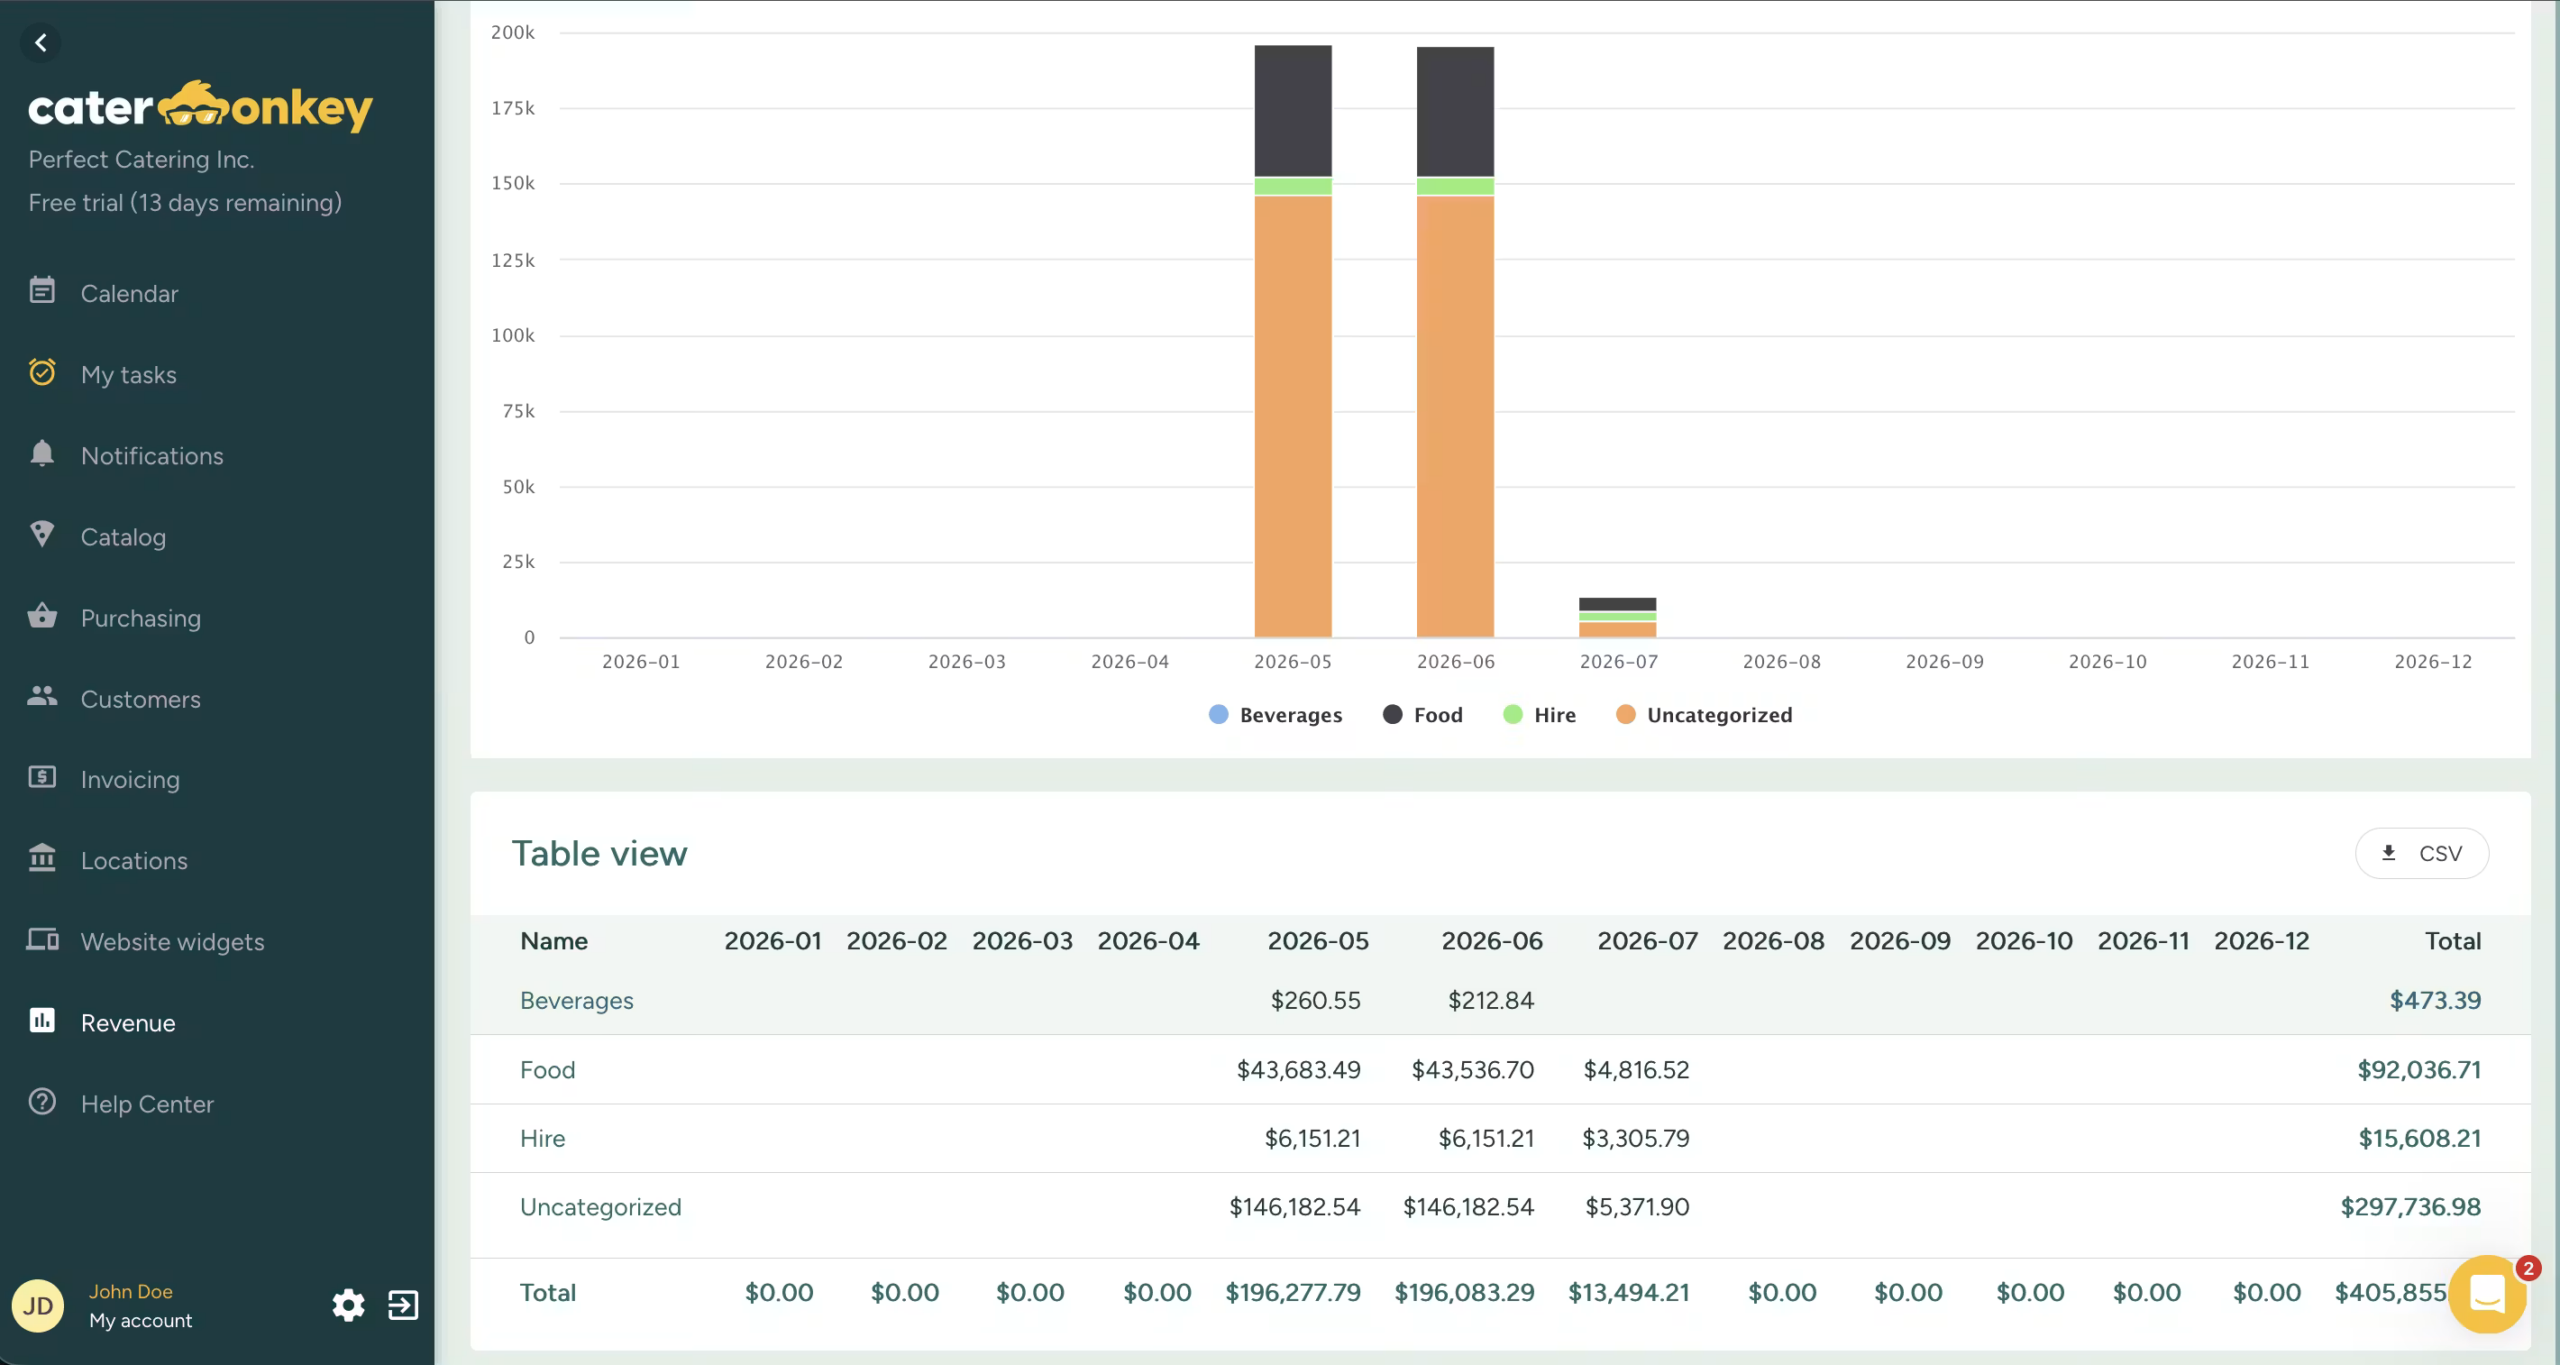Screen dimensions: 2560x1365
Task: Go to Website widgets menu item
Action: coord(172,942)
